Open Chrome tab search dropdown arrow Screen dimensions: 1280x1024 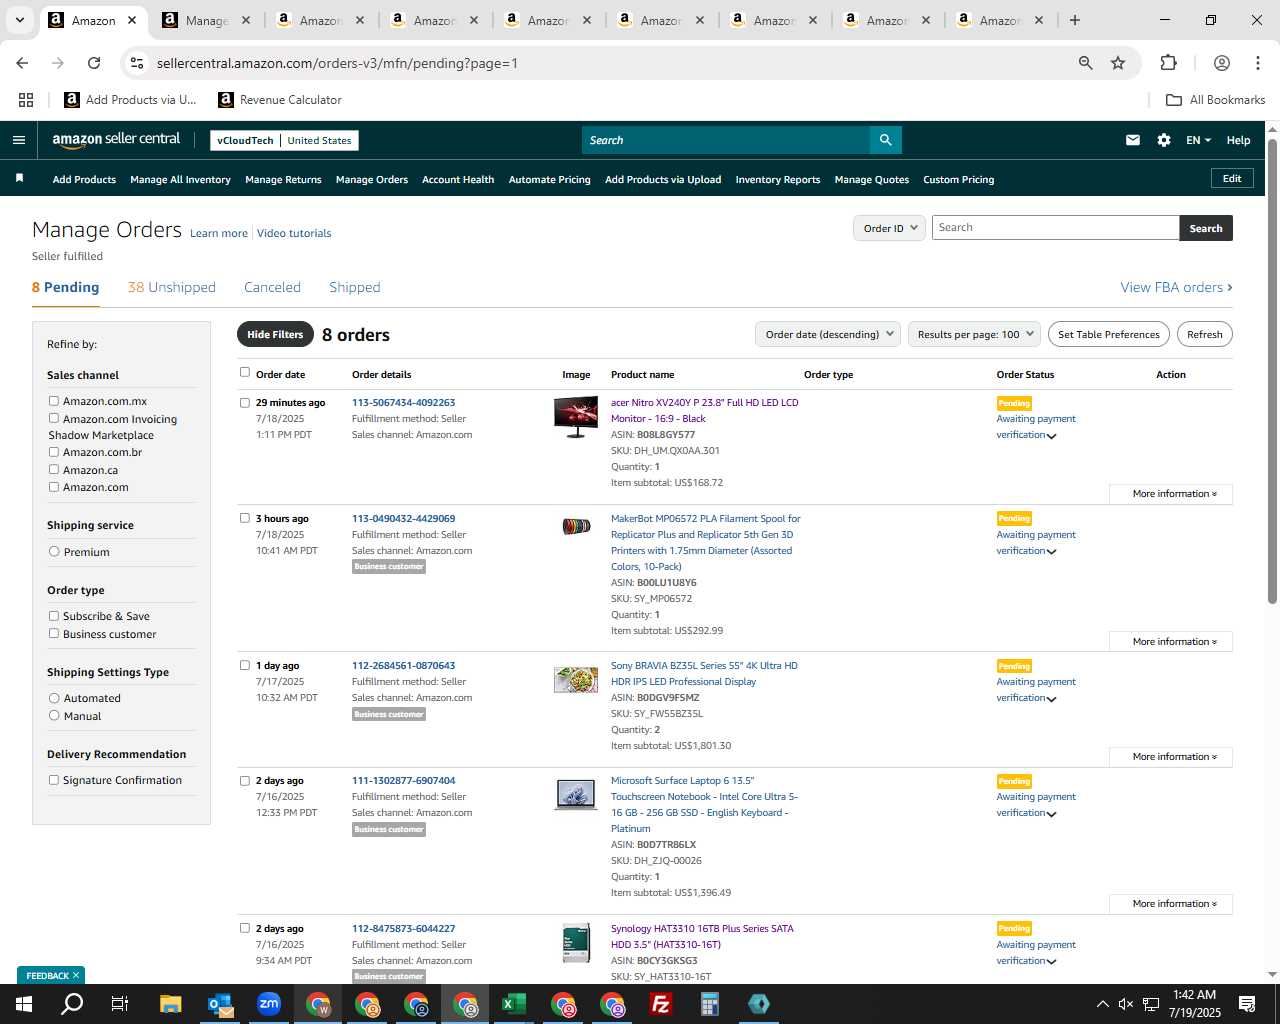coord(19,20)
